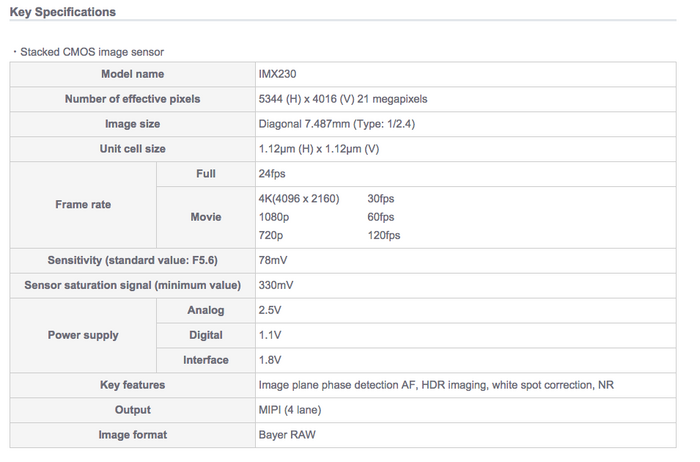
Task: Click the Frame rate row header
Action: (x=83, y=204)
